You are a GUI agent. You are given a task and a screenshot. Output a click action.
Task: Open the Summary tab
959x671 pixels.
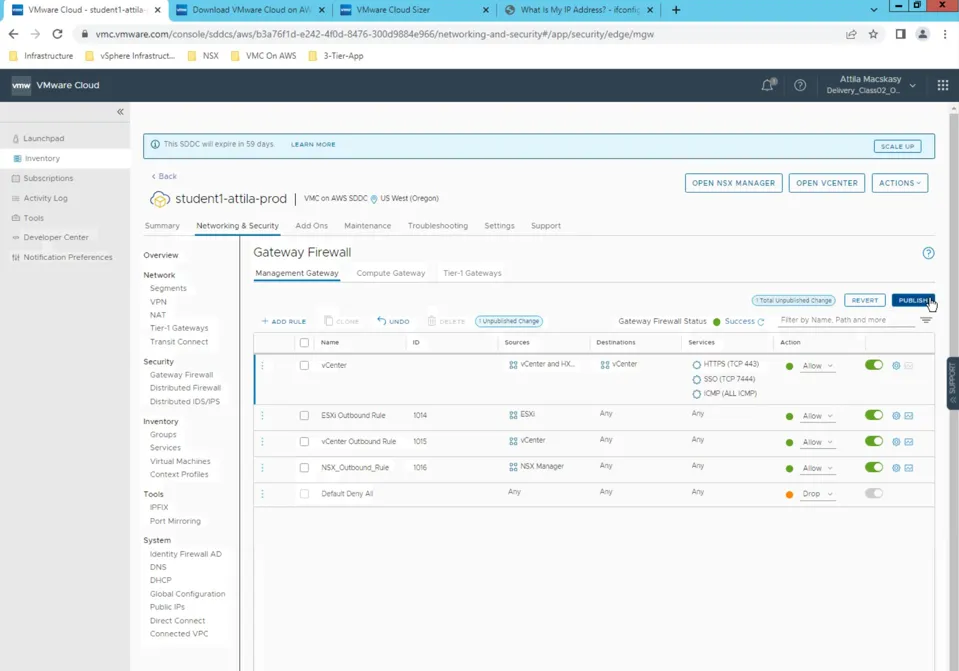[x=162, y=226]
